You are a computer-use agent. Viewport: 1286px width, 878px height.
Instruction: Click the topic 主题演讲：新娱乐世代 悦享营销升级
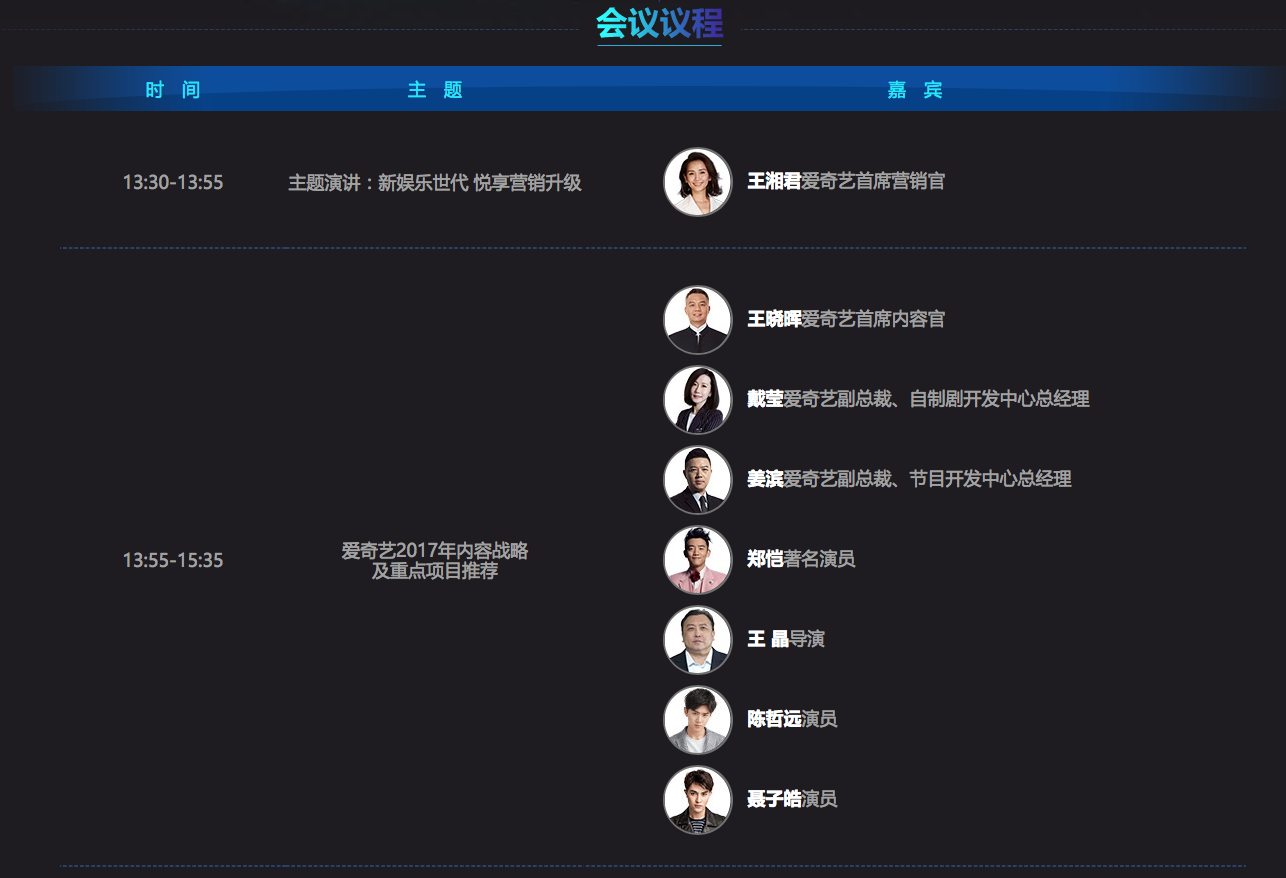435,183
